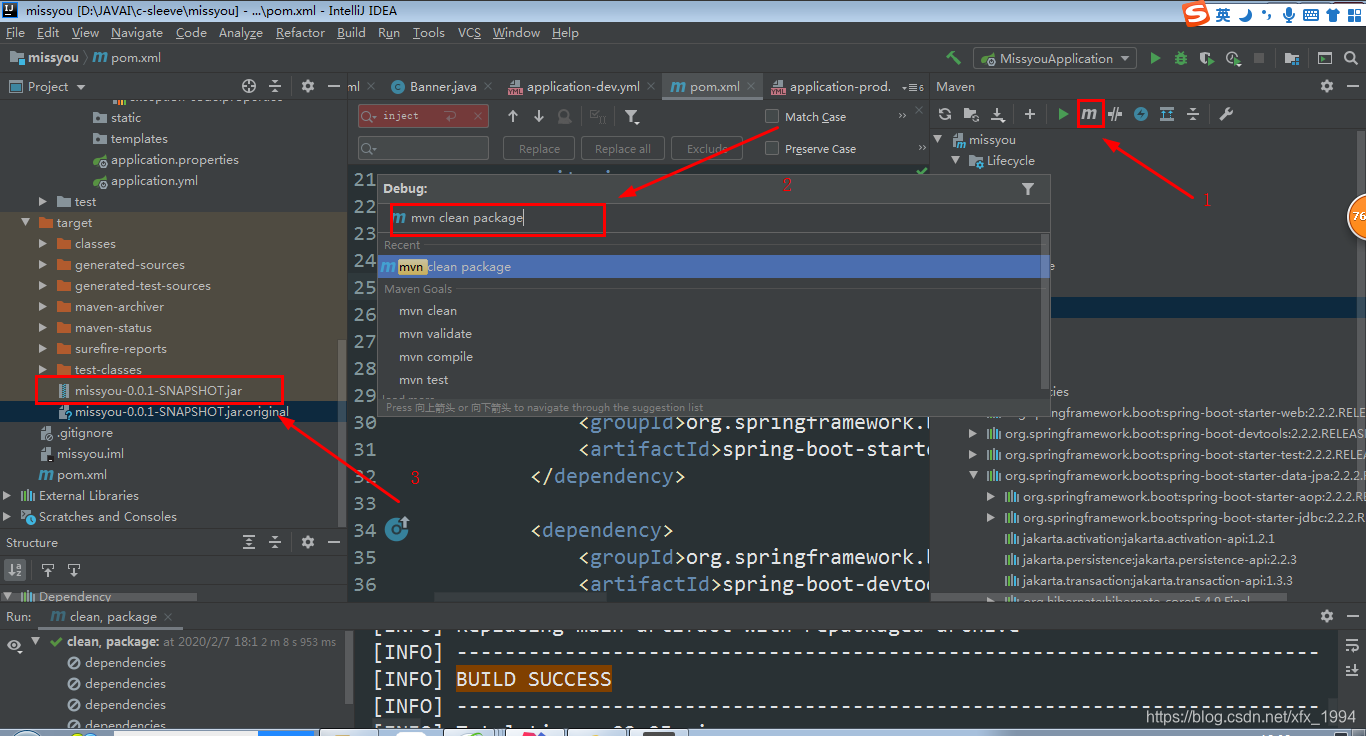Sort Structure panel alphabetically

16,570
